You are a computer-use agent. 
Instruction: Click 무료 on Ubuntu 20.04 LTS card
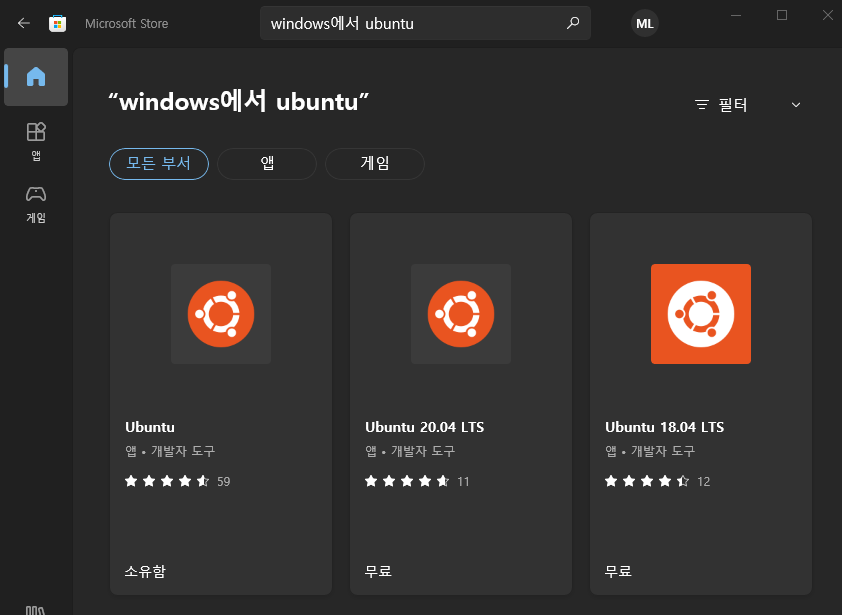point(378,571)
